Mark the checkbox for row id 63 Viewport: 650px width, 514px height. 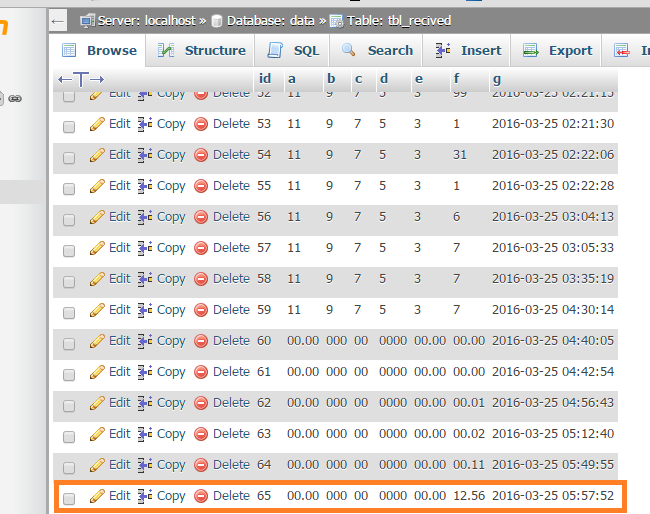tap(69, 436)
